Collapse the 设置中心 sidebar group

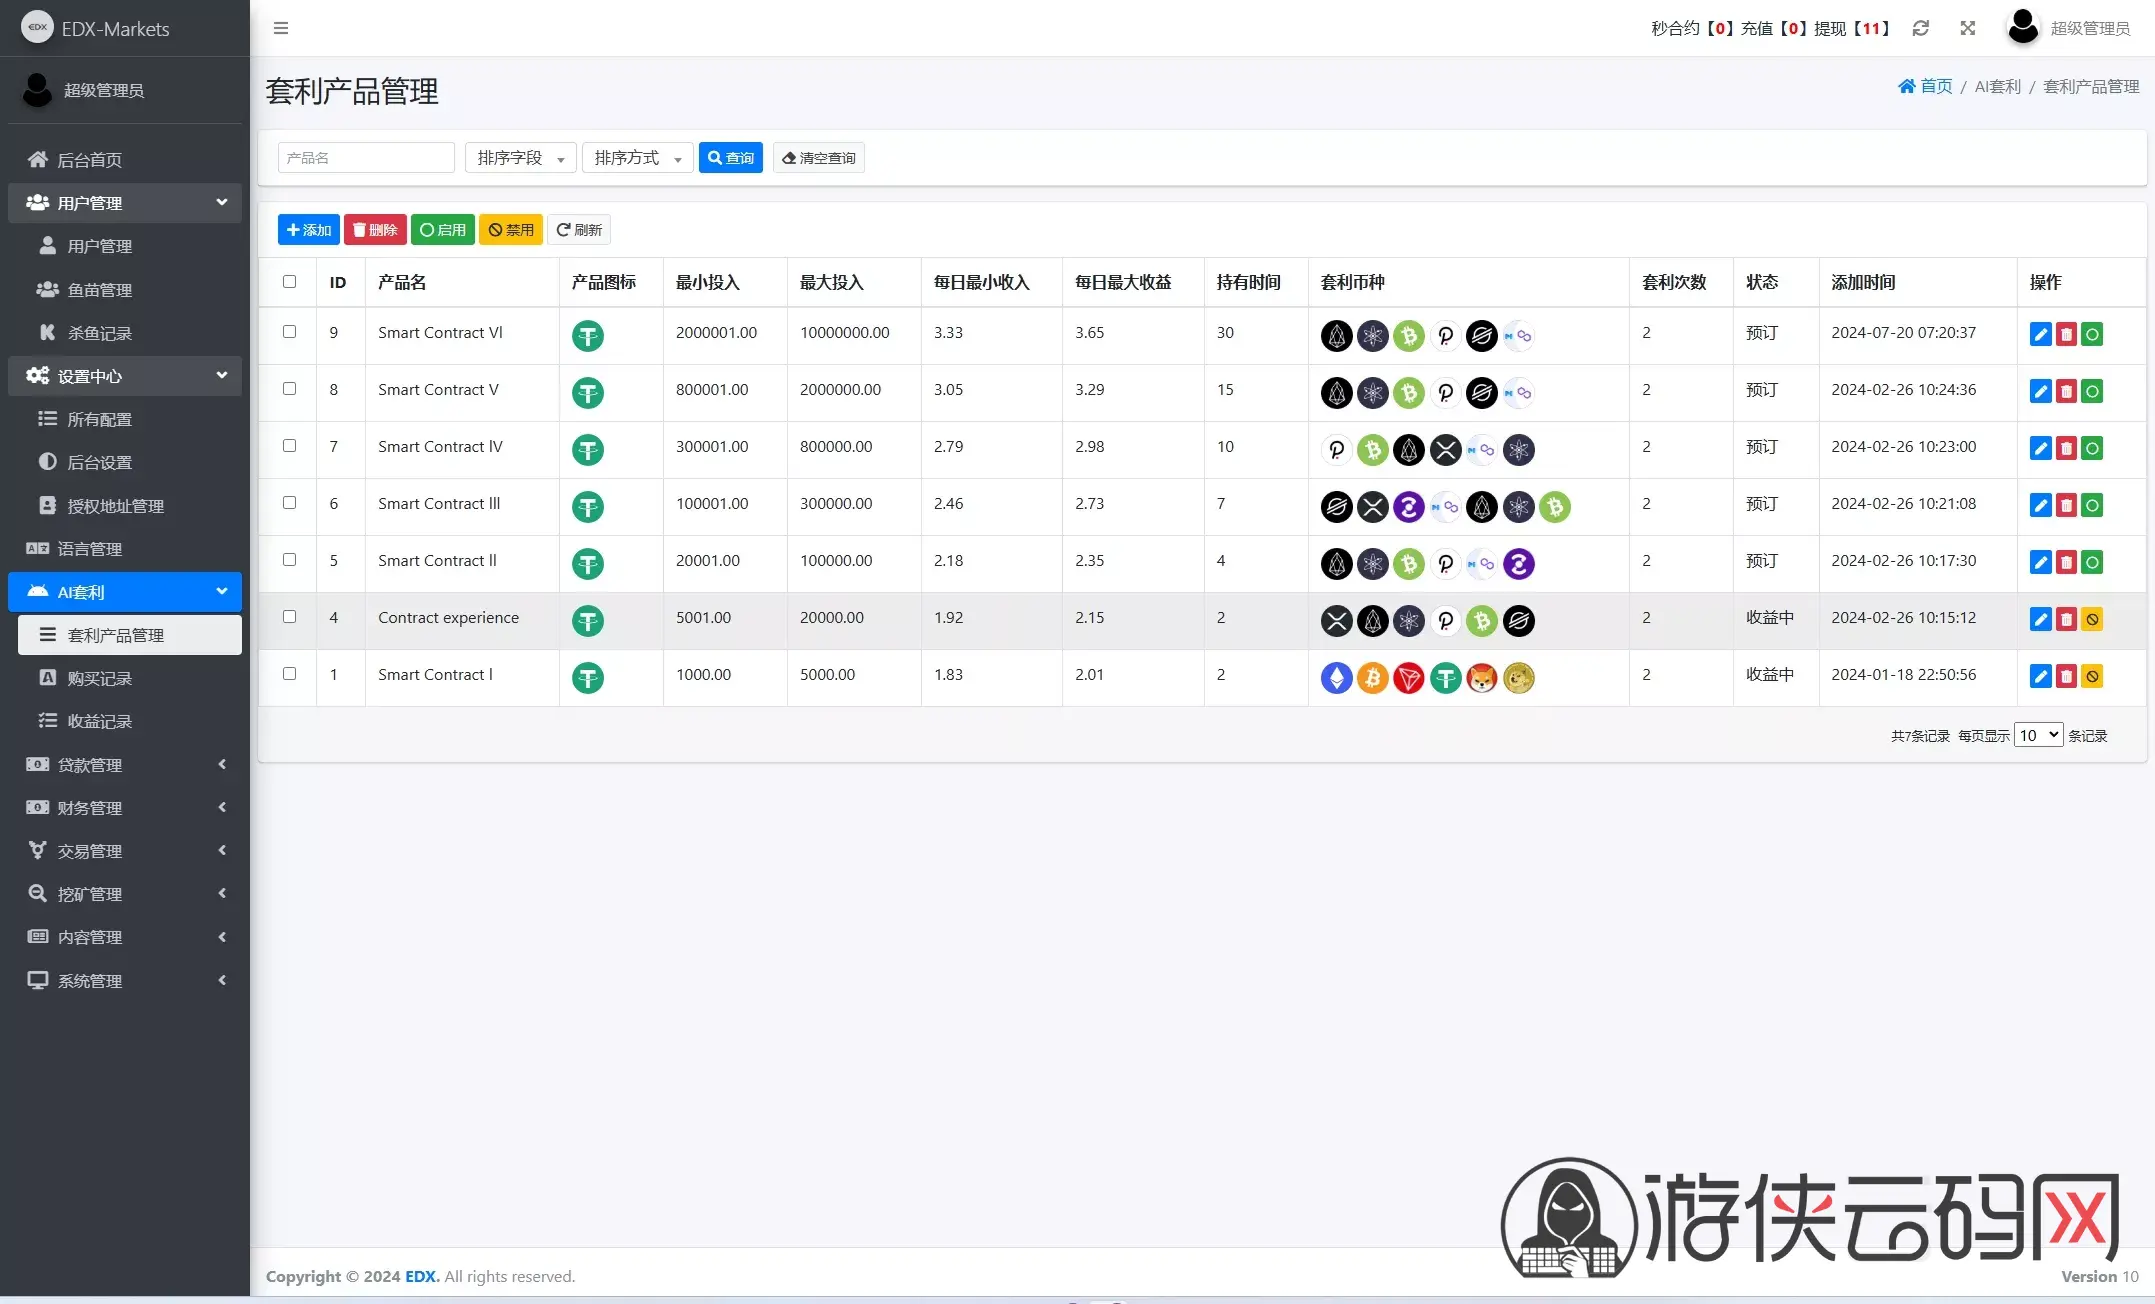125,376
